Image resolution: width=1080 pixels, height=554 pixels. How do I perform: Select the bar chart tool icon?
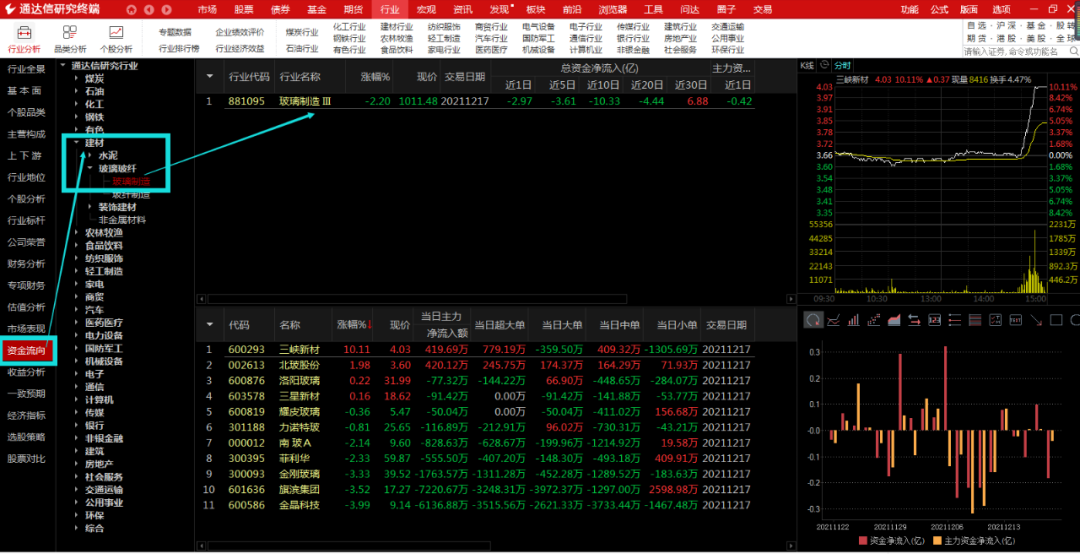click(x=853, y=320)
